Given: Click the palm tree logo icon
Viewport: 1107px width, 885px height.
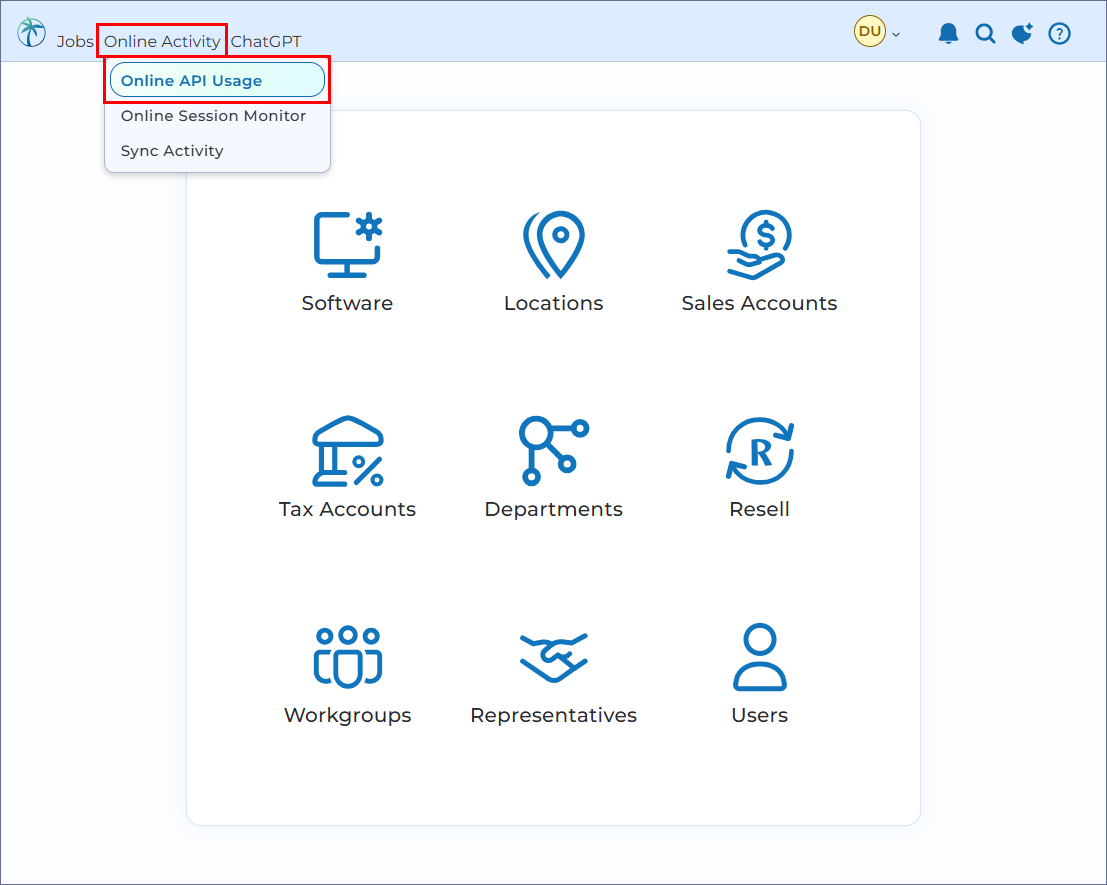Looking at the screenshot, I should tap(31, 32).
